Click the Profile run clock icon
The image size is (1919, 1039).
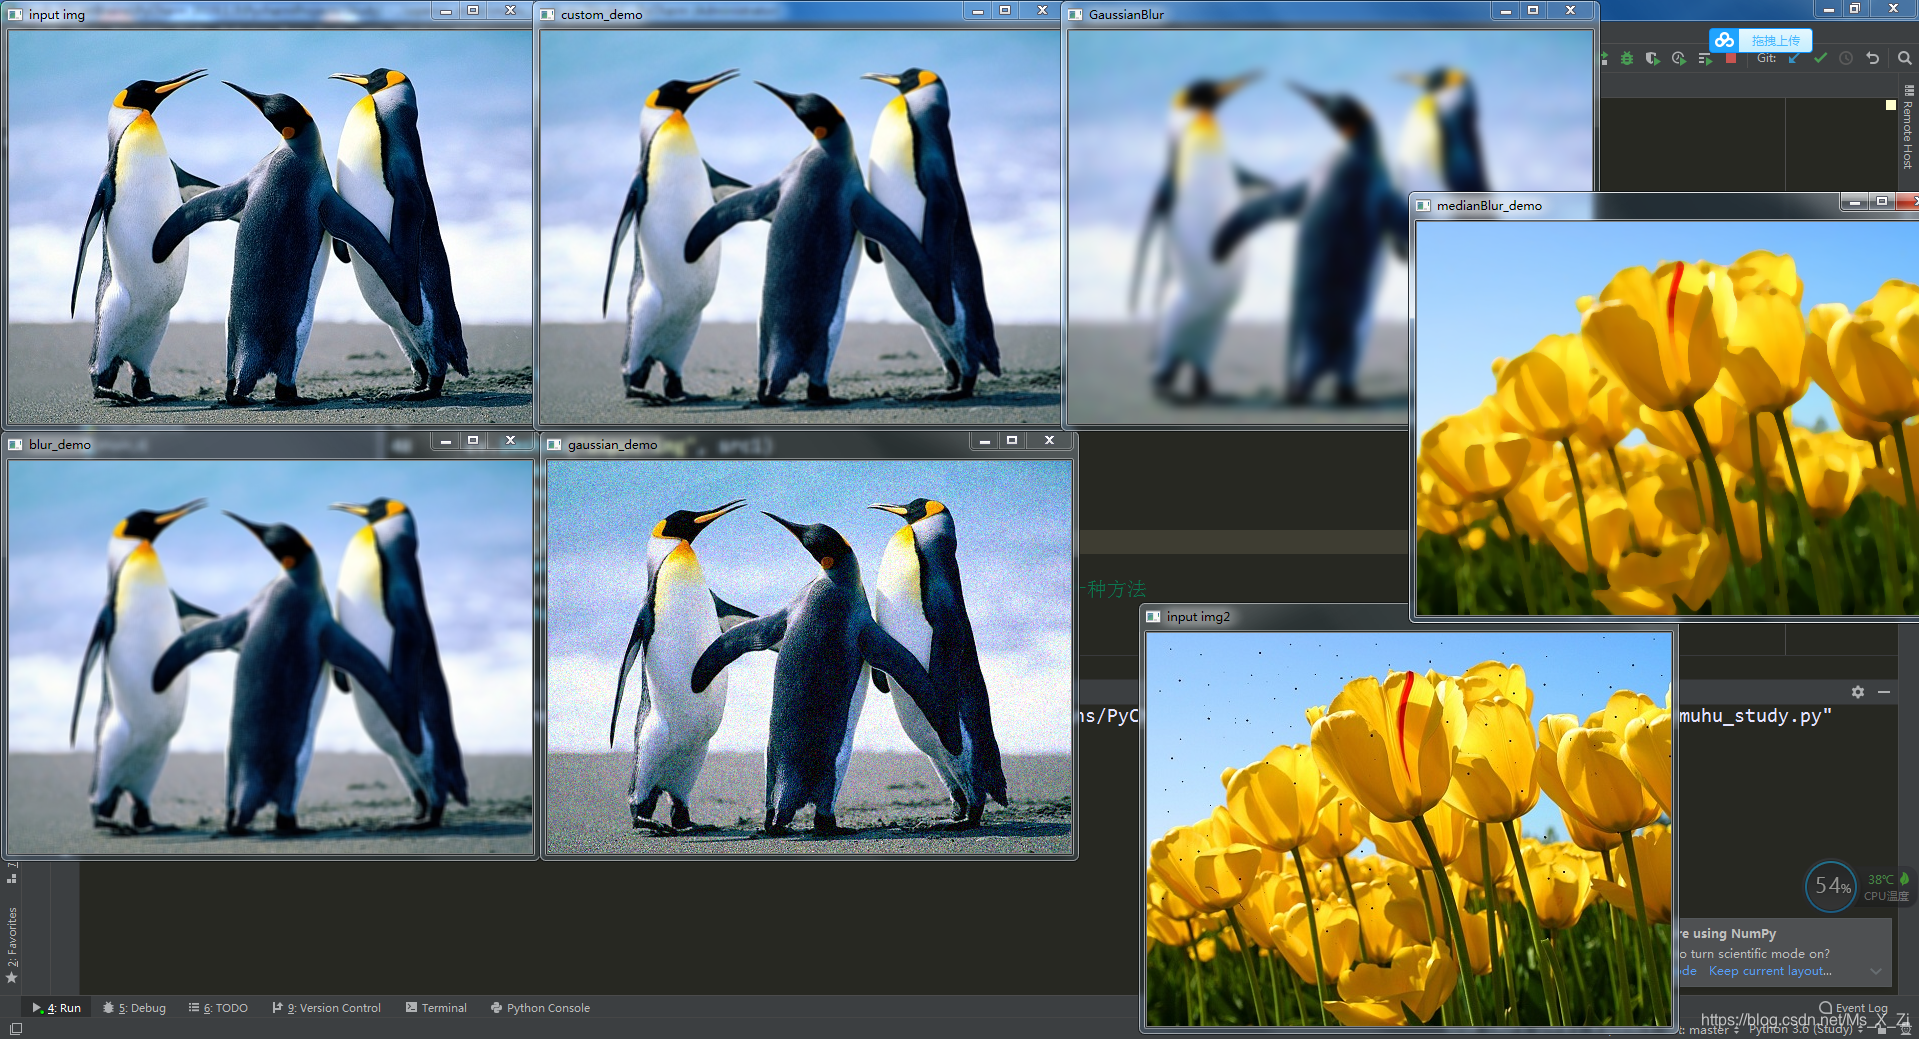(1678, 59)
